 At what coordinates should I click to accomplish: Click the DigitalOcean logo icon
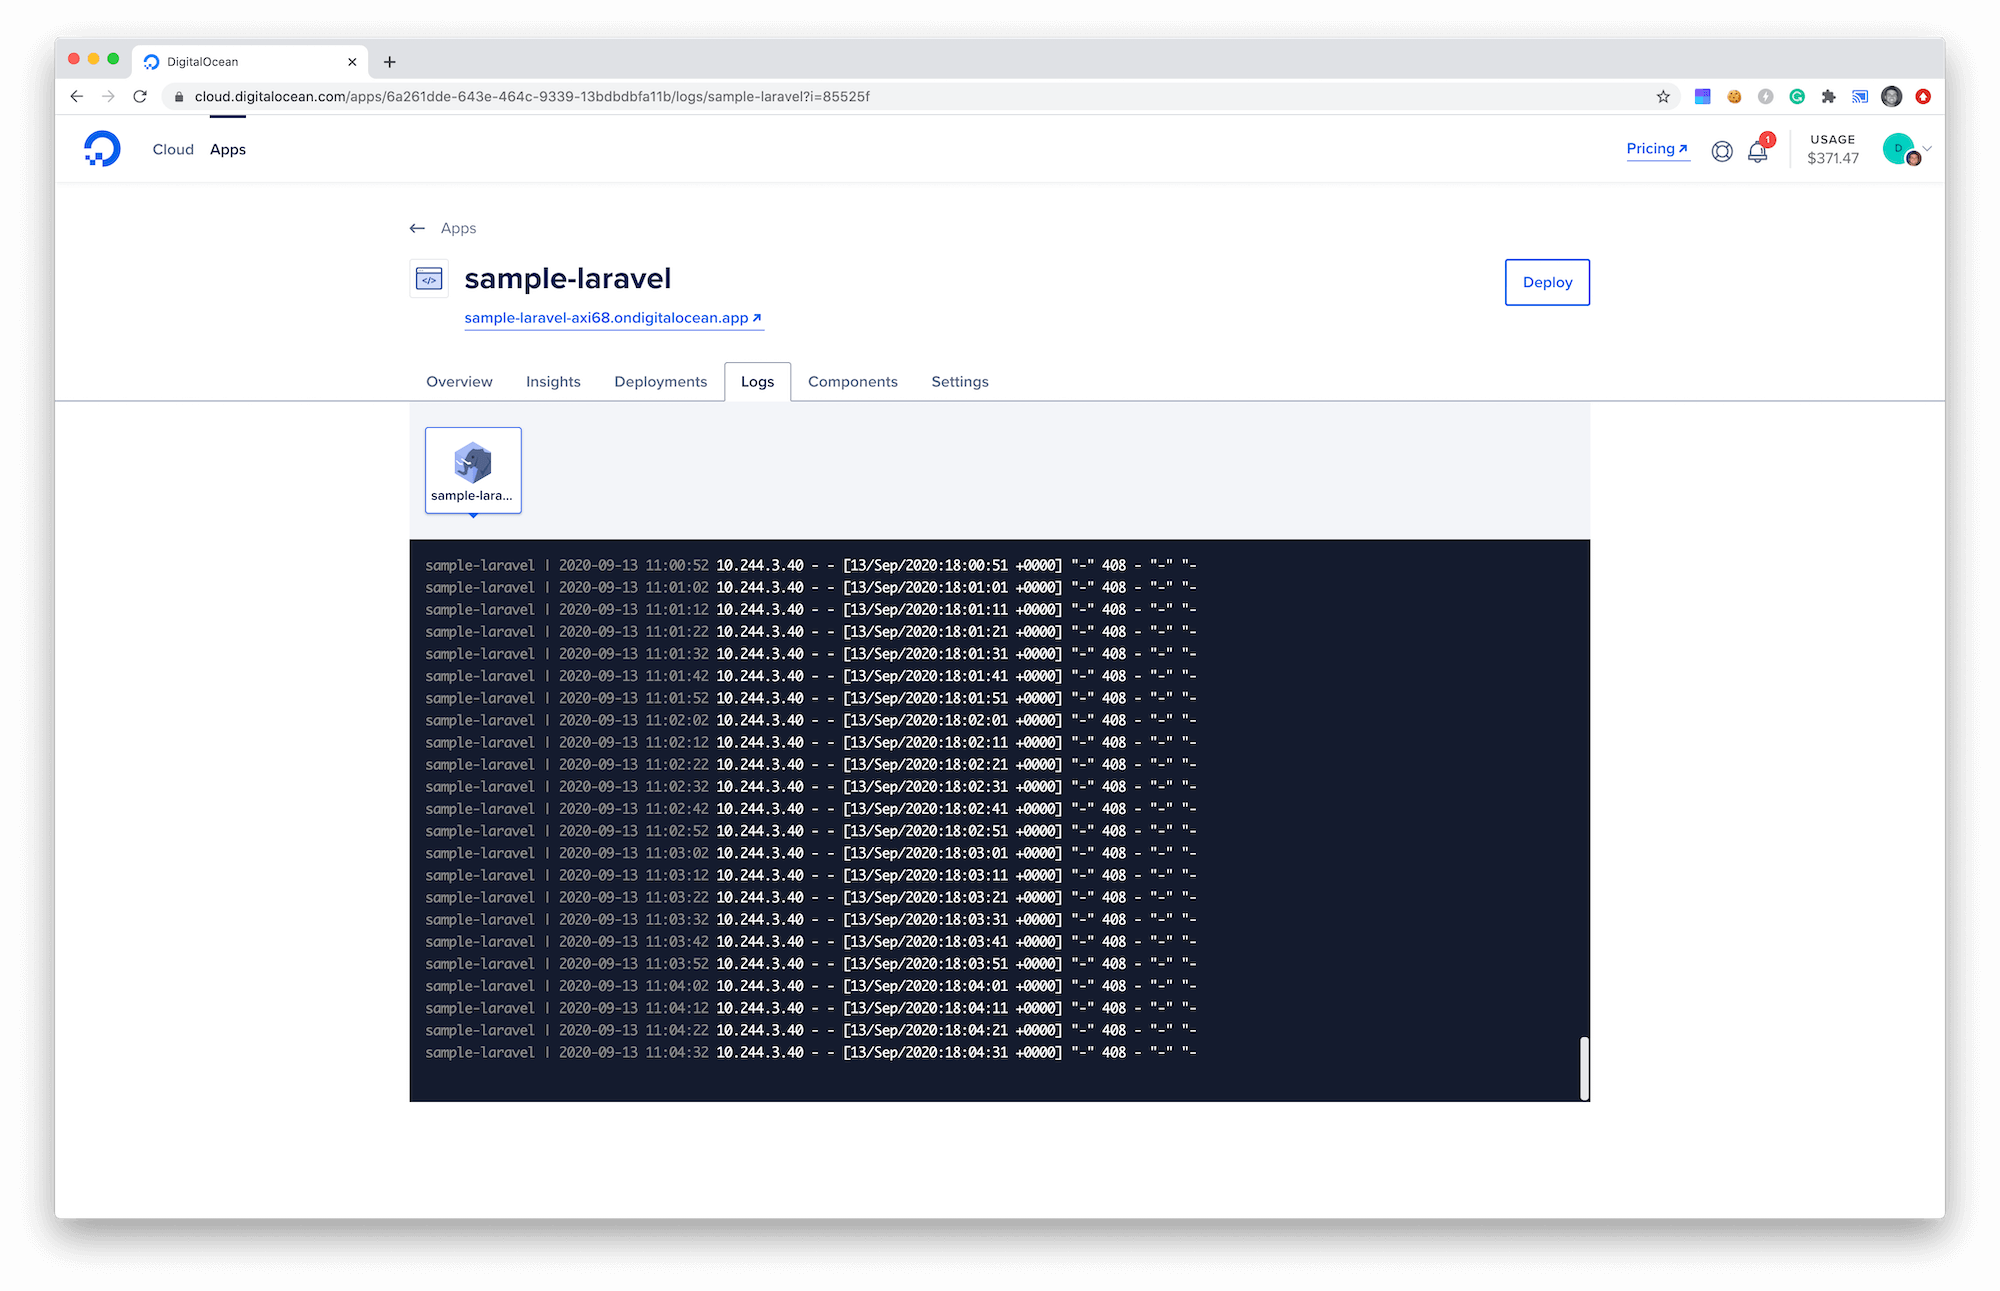[x=101, y=149]
